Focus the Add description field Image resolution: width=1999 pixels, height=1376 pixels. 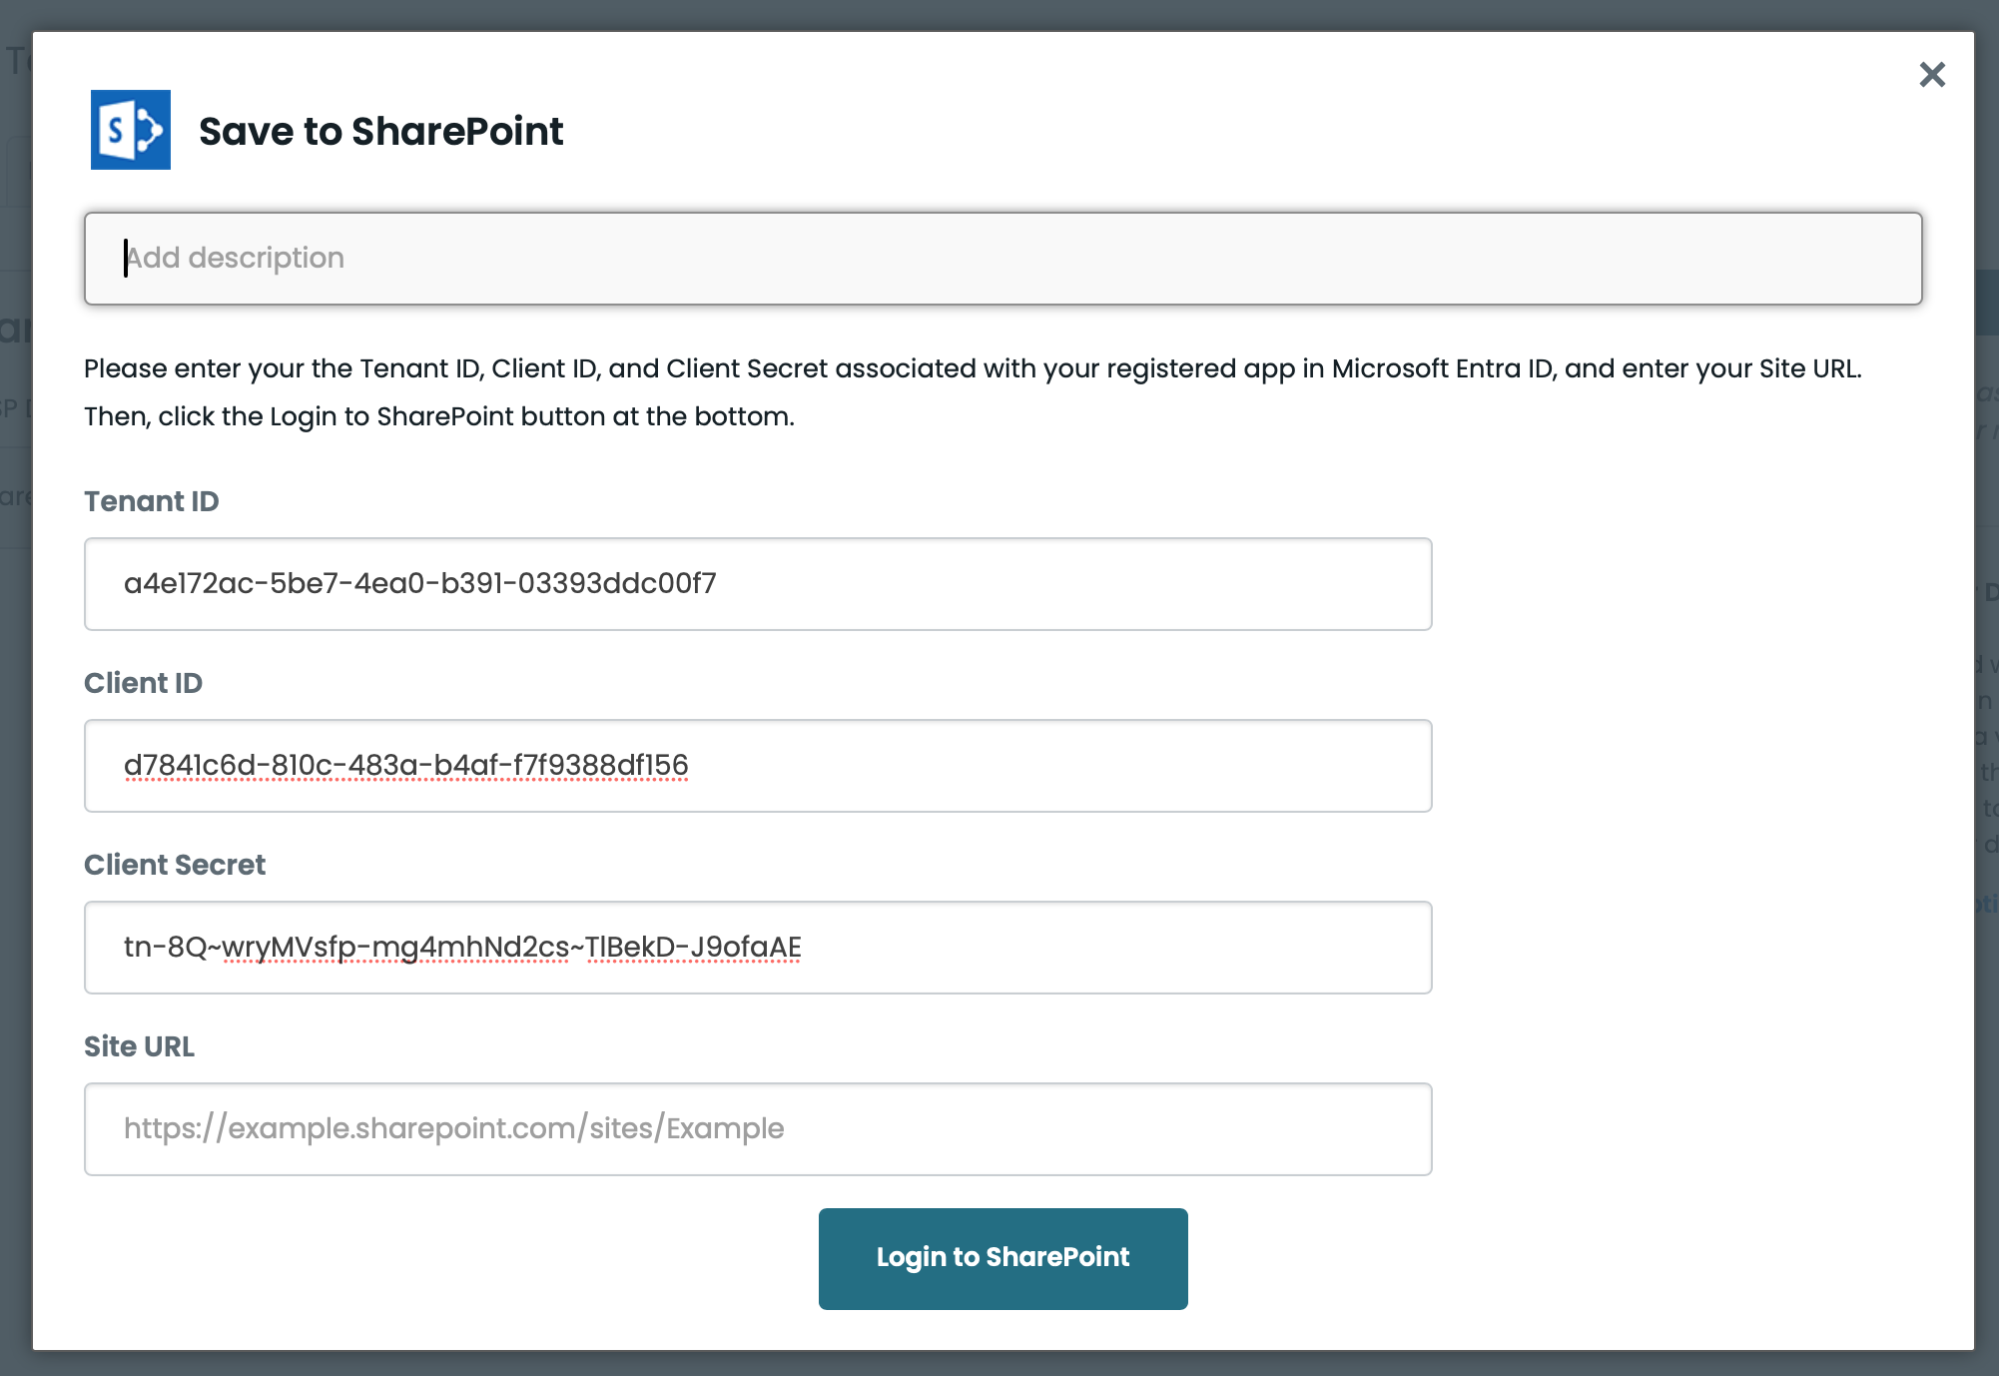coord(1002,258)
